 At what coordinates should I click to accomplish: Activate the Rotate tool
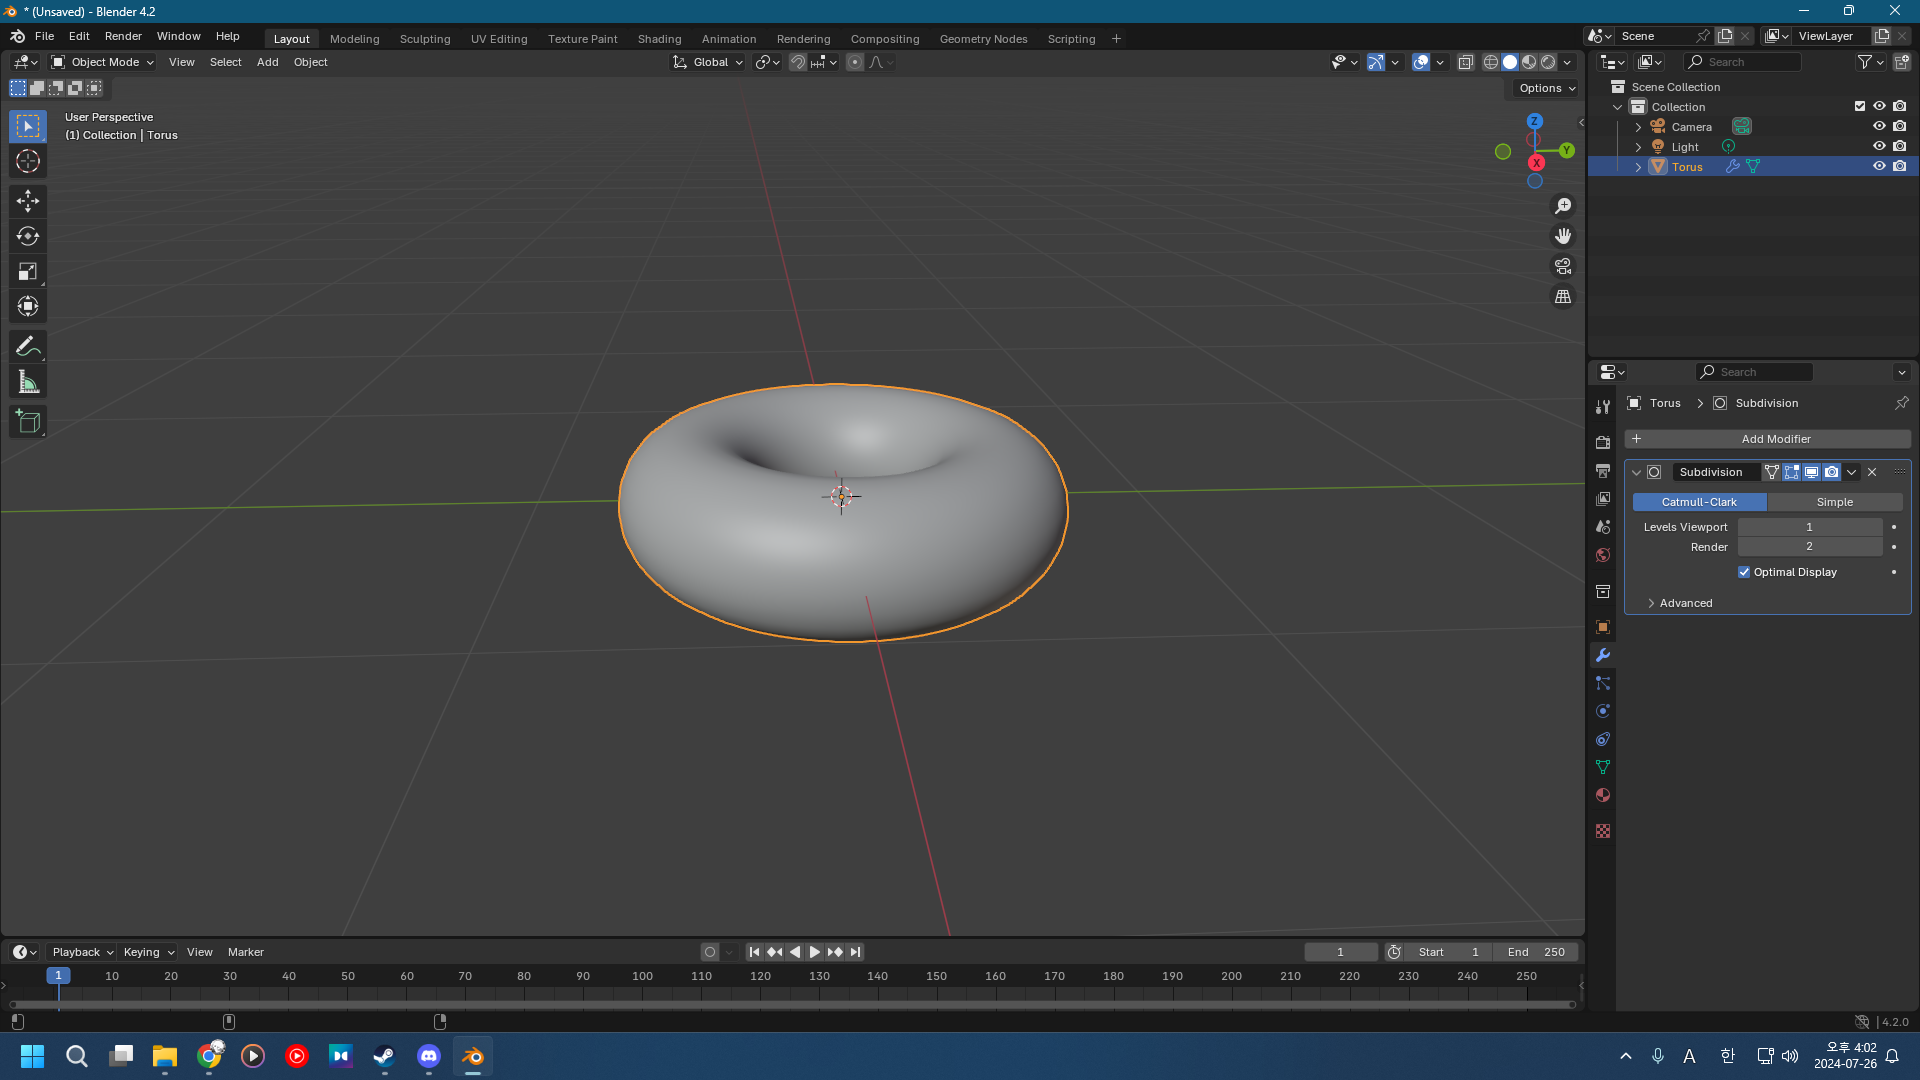28,236
